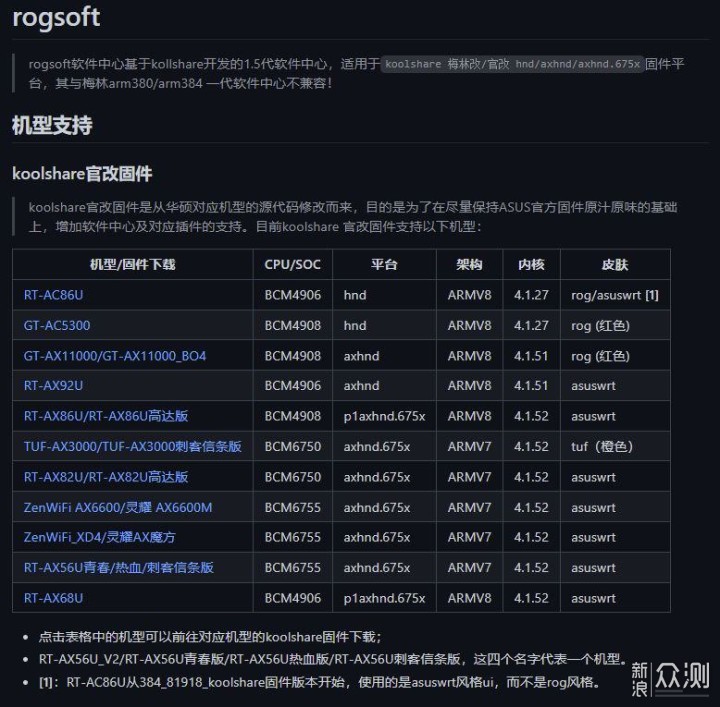This screenshot has height=707, width=720.
Task: Click ARMV7 cell in TUF-AX3000 row
Action: point(469,446)
